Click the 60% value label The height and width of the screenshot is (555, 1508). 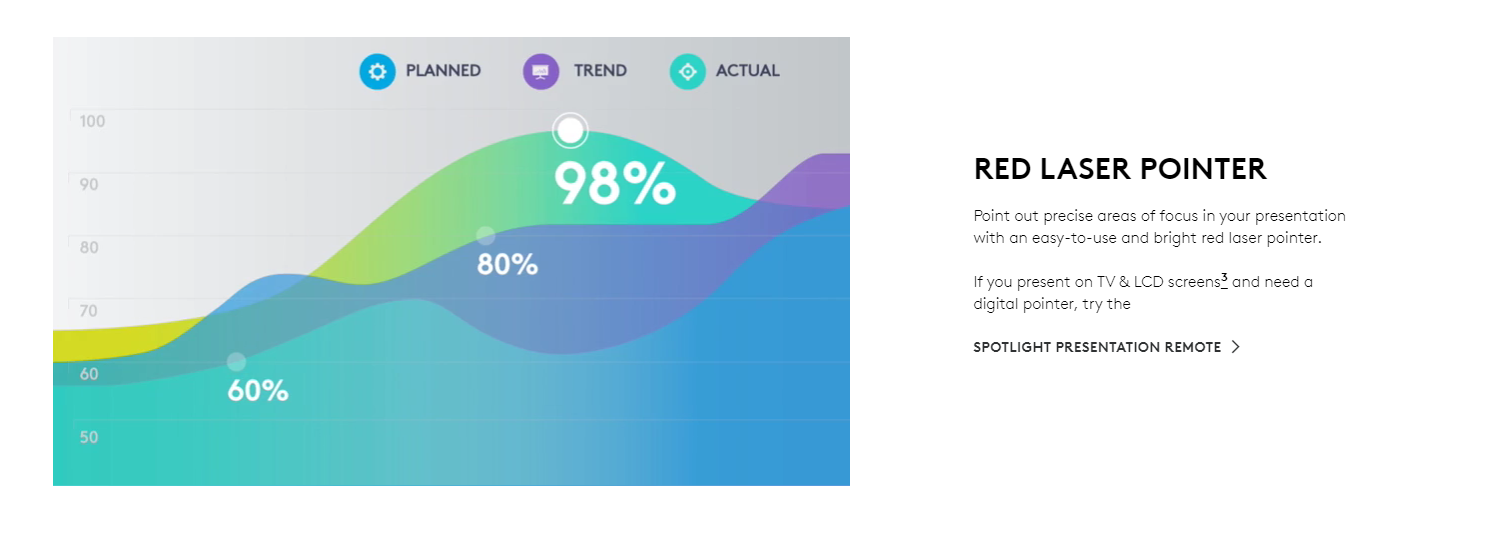point(258,391)
